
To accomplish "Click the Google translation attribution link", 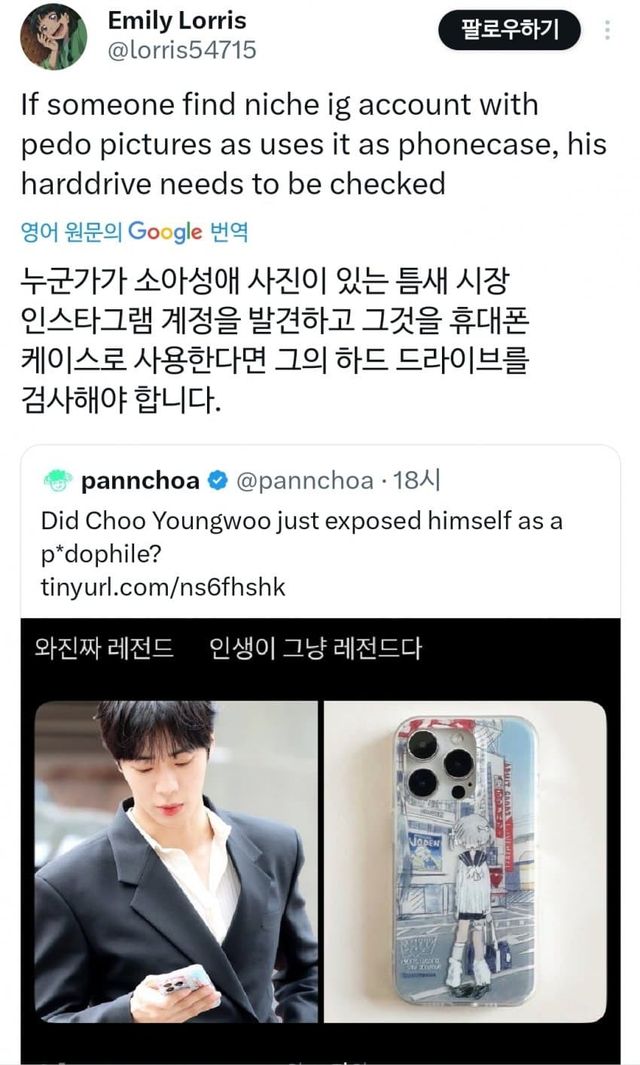I will [135, 232].
